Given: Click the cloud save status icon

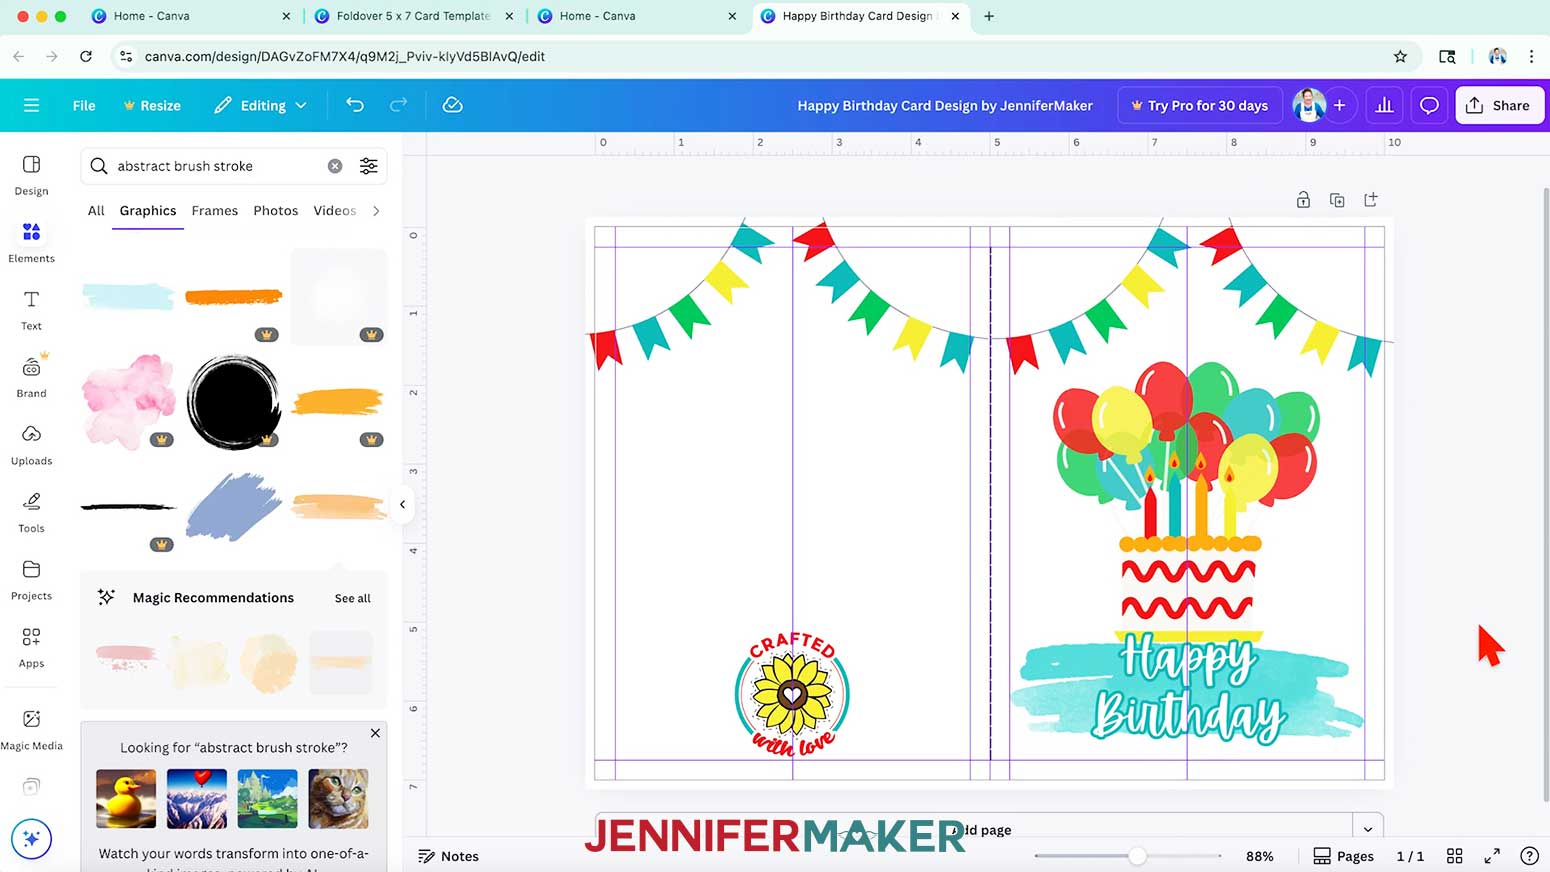Looking at the screenshot, I should pos(452,105).
